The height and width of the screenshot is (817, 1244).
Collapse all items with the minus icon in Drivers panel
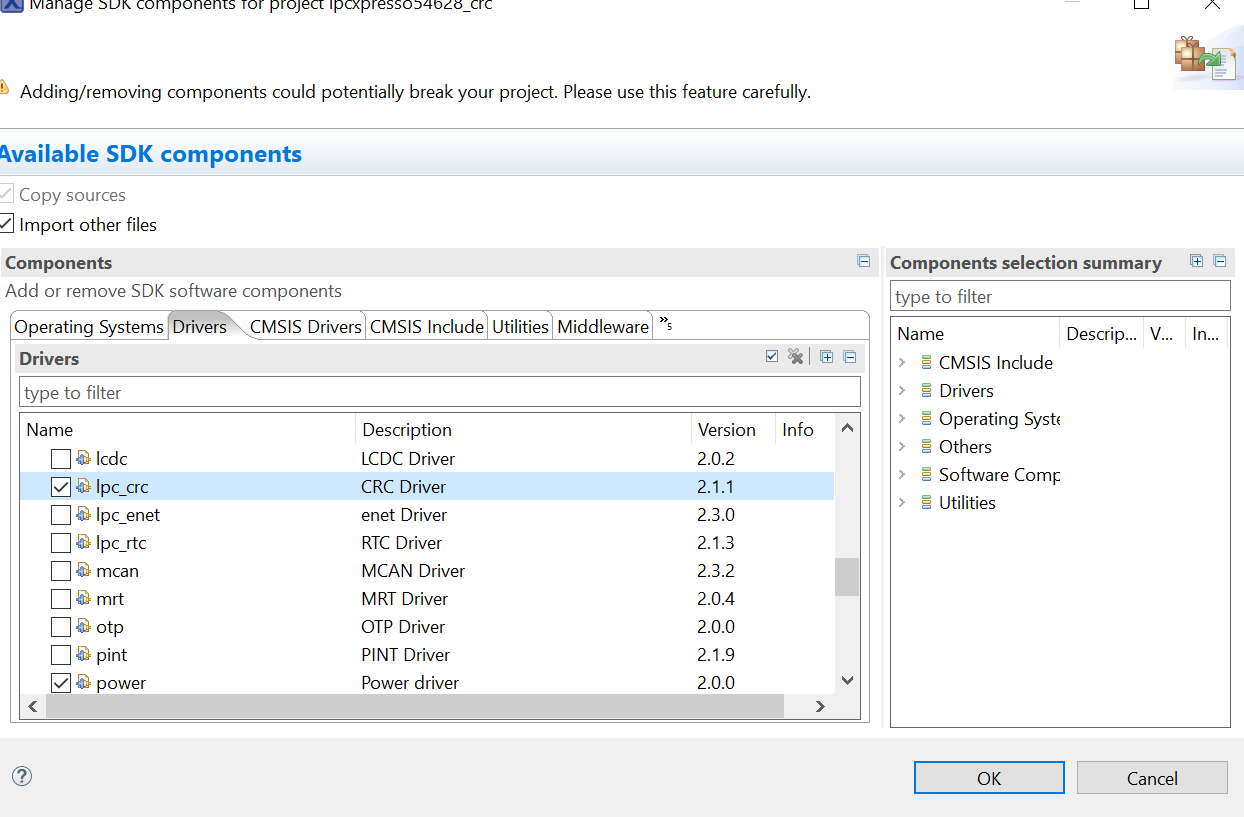tap(850, 356)
